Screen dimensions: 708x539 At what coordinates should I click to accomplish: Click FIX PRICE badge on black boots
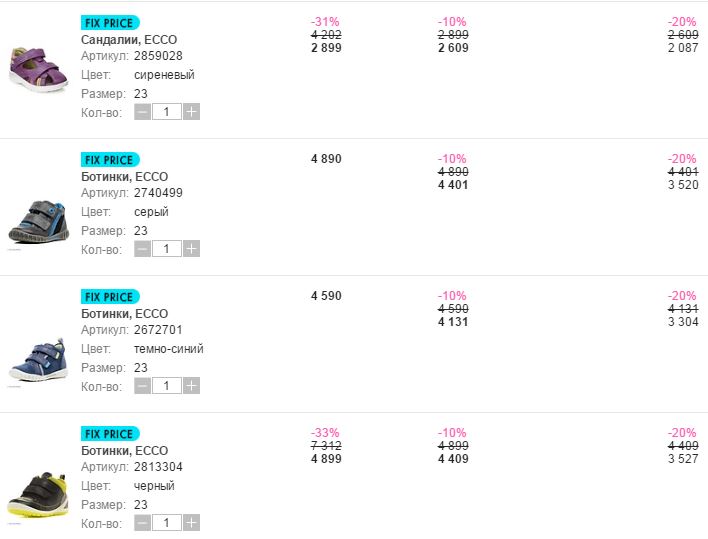[110, 434]
